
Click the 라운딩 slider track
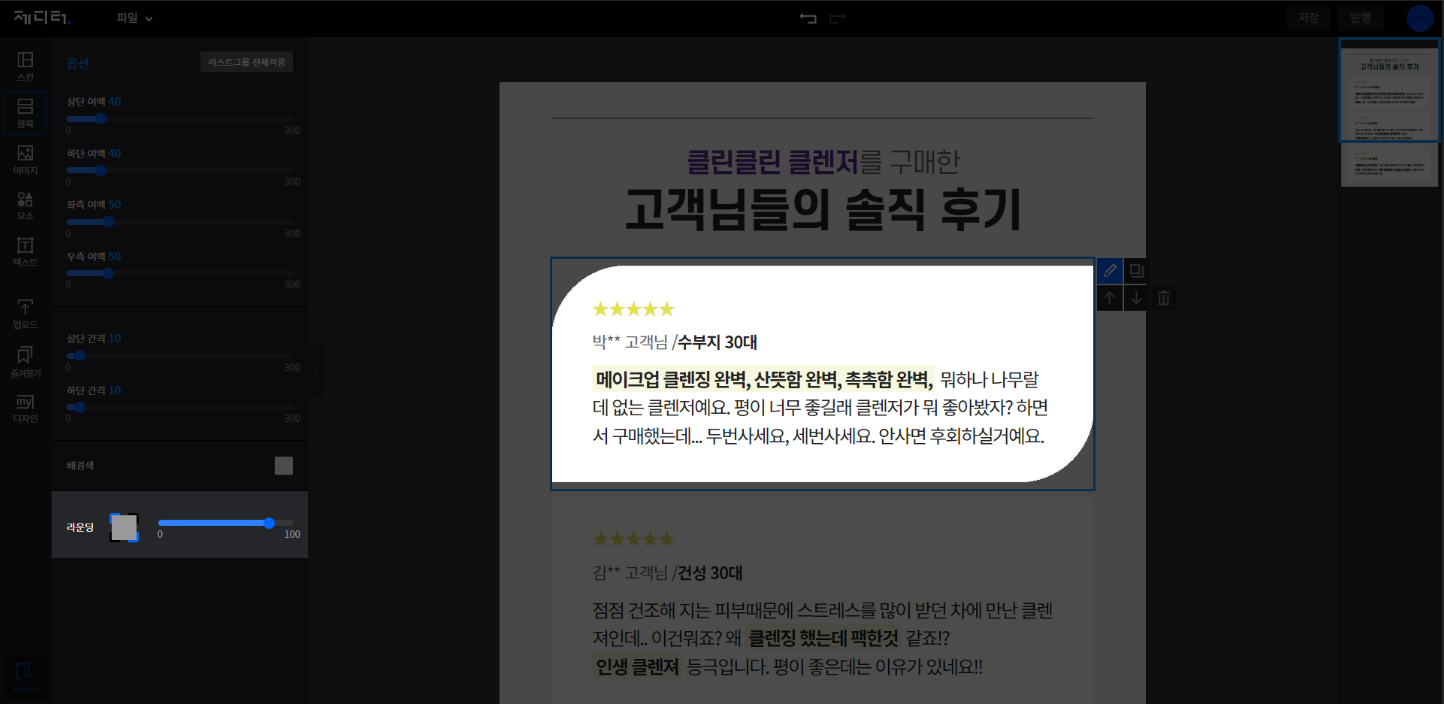226,523
